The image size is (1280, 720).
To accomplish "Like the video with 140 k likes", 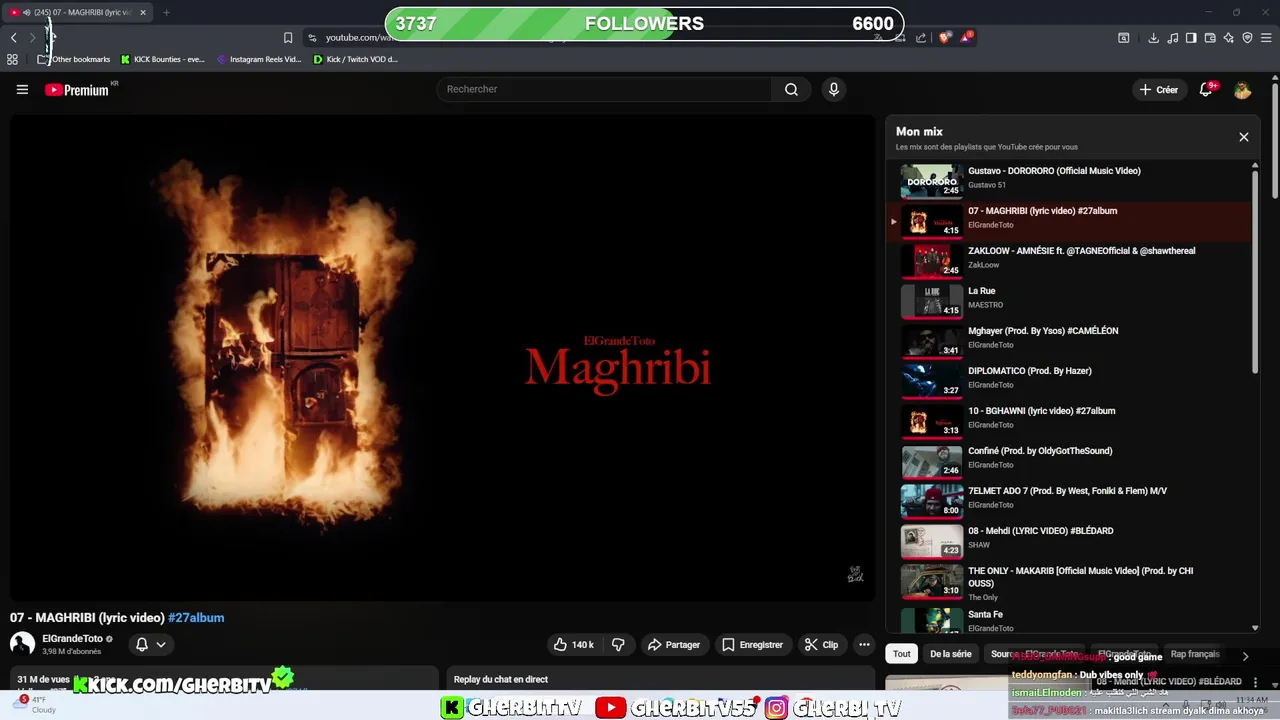I will 574,645.
